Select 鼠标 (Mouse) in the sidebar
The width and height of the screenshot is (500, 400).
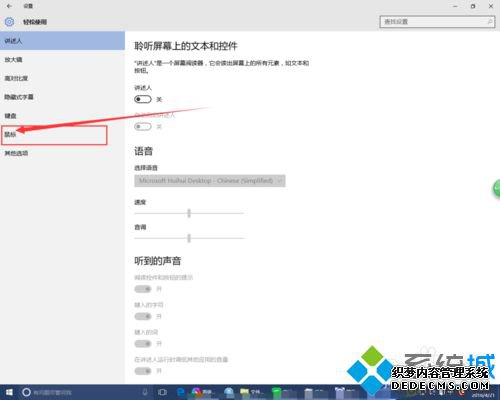pos(54,135)
